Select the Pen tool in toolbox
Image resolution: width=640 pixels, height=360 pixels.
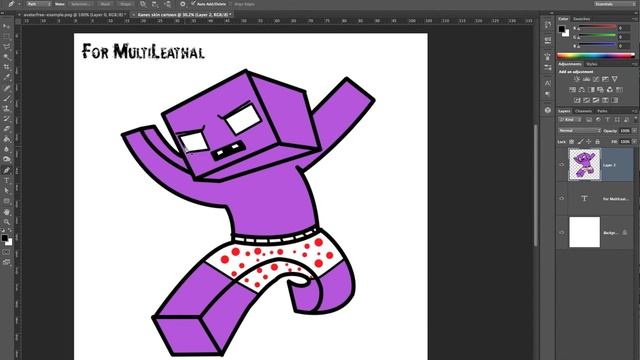pyautogui.click(x=6, y=170)
